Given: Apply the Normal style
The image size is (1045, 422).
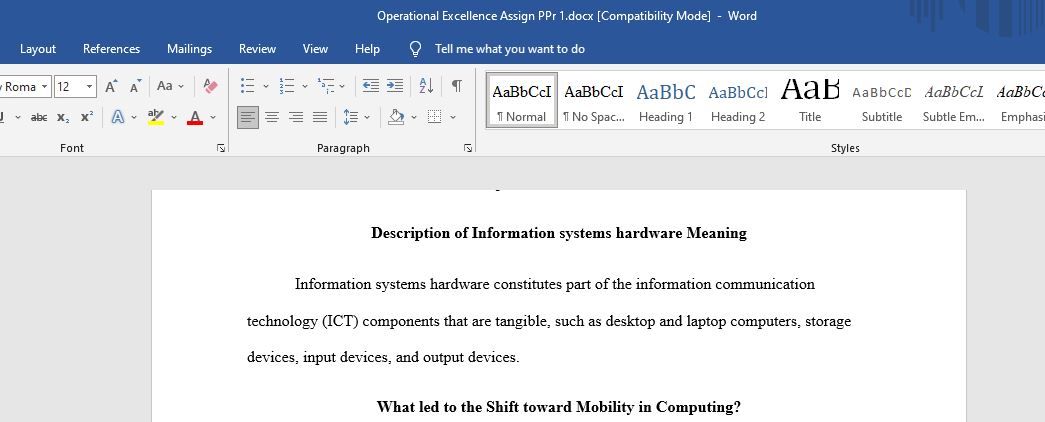Looking at the screenshot, I should [522, 101].
